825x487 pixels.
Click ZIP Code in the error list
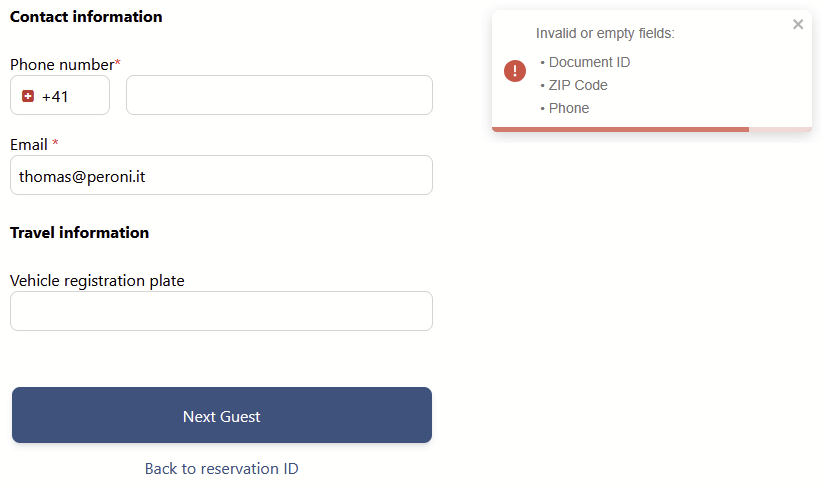[x=578, y=85]
